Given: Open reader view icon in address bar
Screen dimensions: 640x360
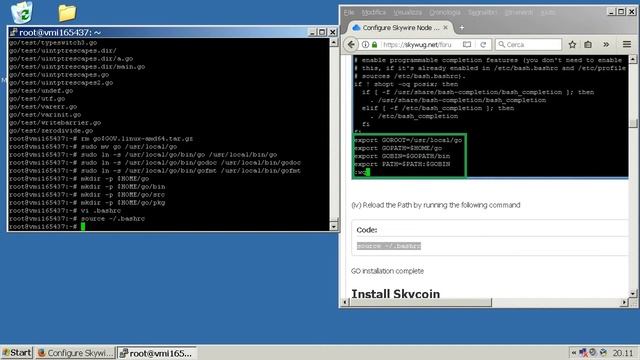Looking at the screenshot, I should pos(467,44).
